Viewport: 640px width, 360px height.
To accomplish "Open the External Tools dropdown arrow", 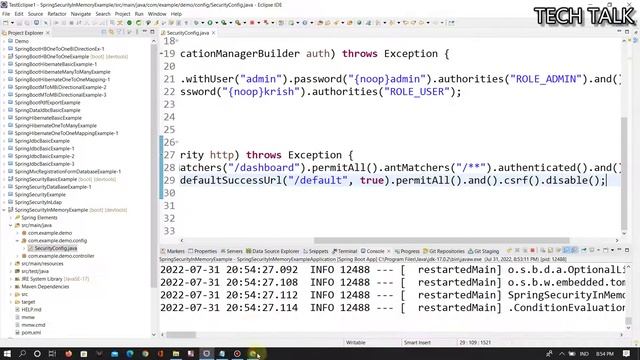I will pos(244,23).
